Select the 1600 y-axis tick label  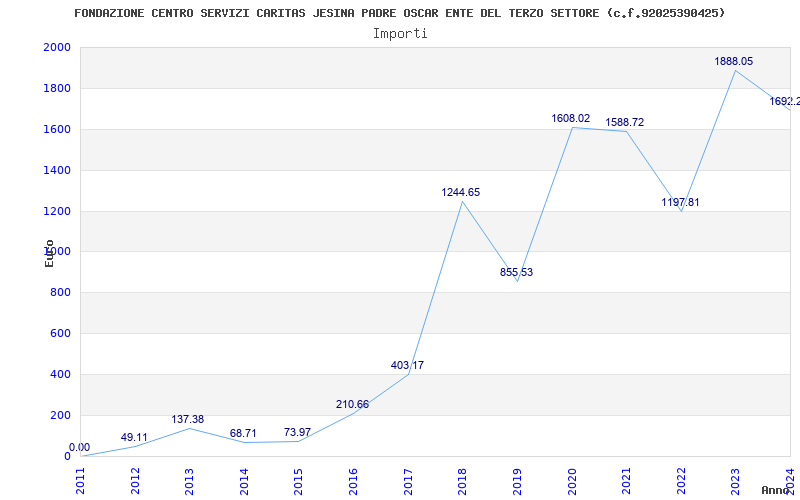coord(57,129)
